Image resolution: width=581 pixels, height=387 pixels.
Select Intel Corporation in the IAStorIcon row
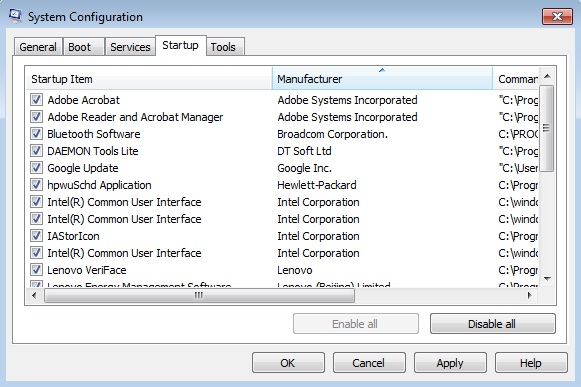pos(318,236)
